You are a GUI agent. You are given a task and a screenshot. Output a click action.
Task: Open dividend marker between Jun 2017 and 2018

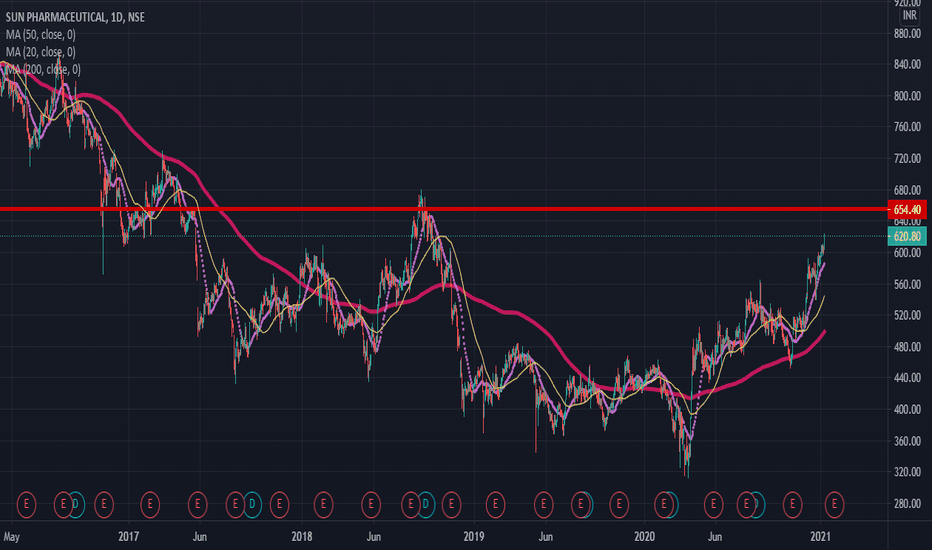click(252, 505)
